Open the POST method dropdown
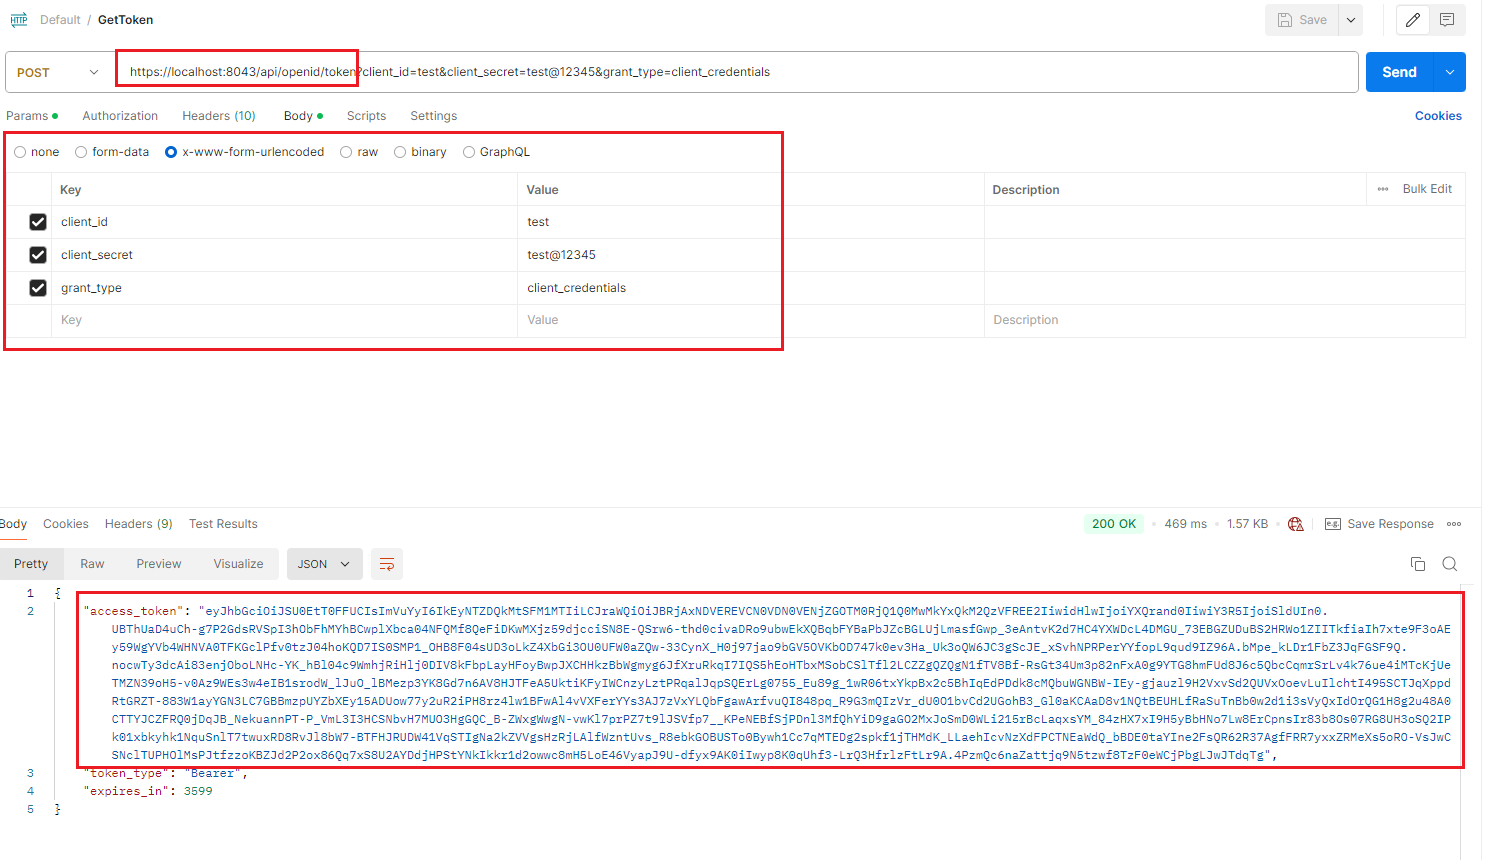This screenshot has height=860, width=1489. click(58, 72)
